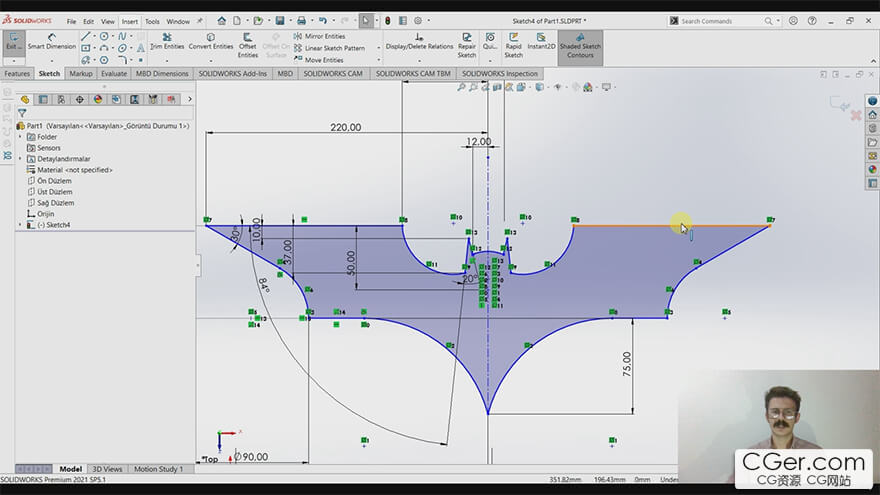
Task: Open the SOLIDWORKS Inspection tab
Action: pyautogui.click(x=499, y=74)
